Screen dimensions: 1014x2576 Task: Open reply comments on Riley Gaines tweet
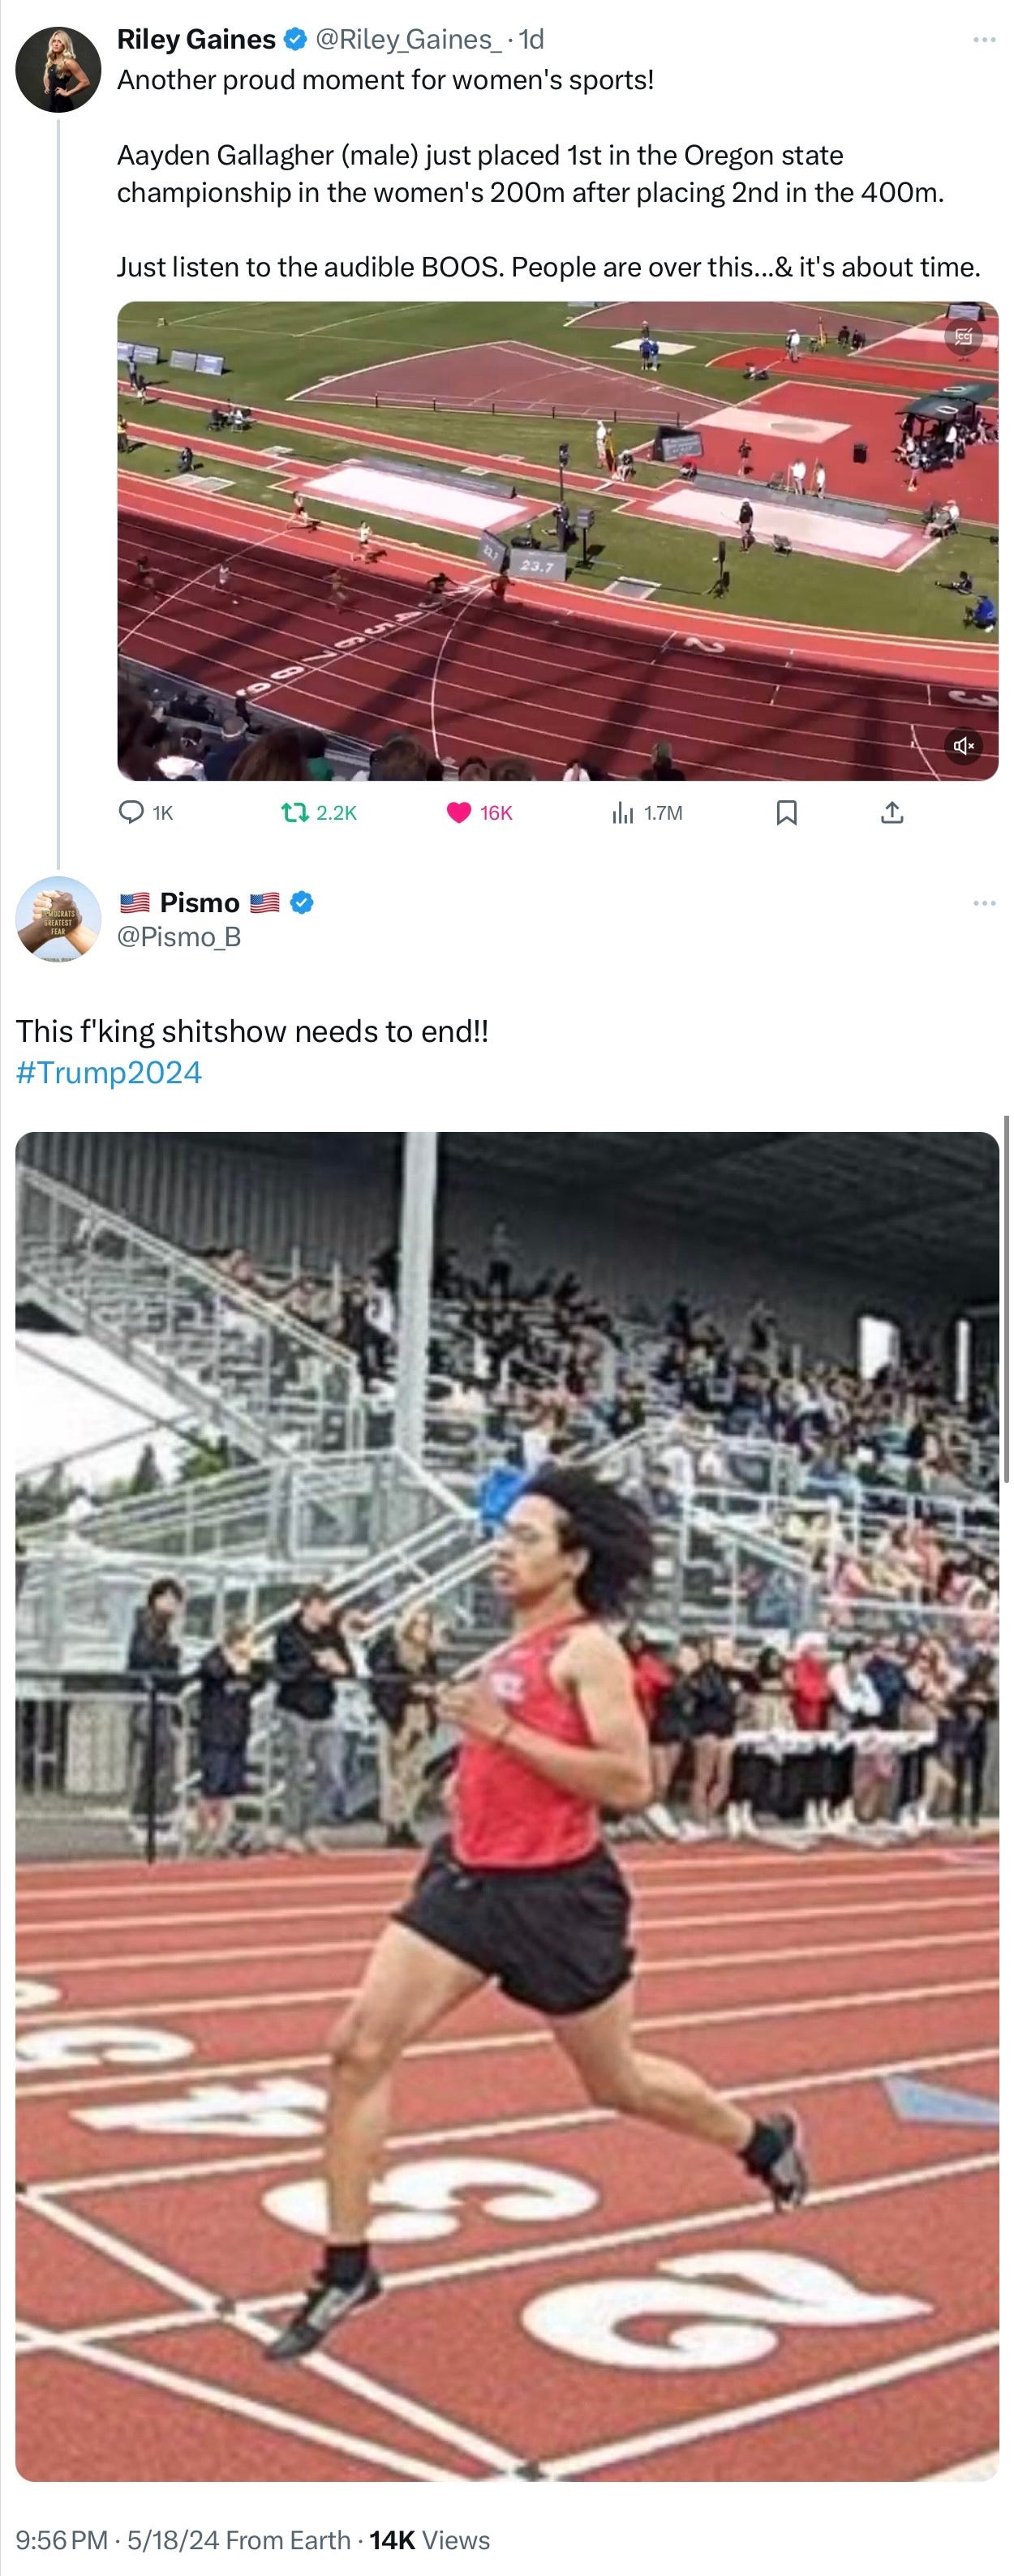click(146, 812)
